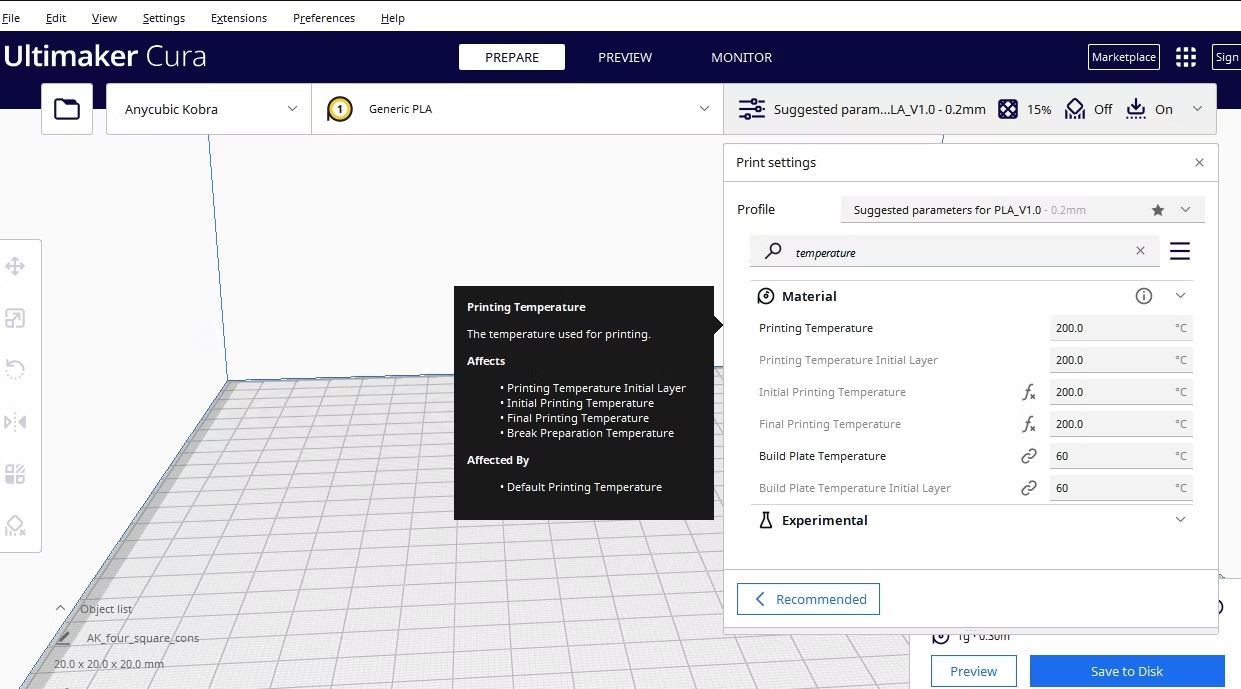
Task: Click the fx icon for Initial Printing Temperature
Action: (x=1029, y=392)
